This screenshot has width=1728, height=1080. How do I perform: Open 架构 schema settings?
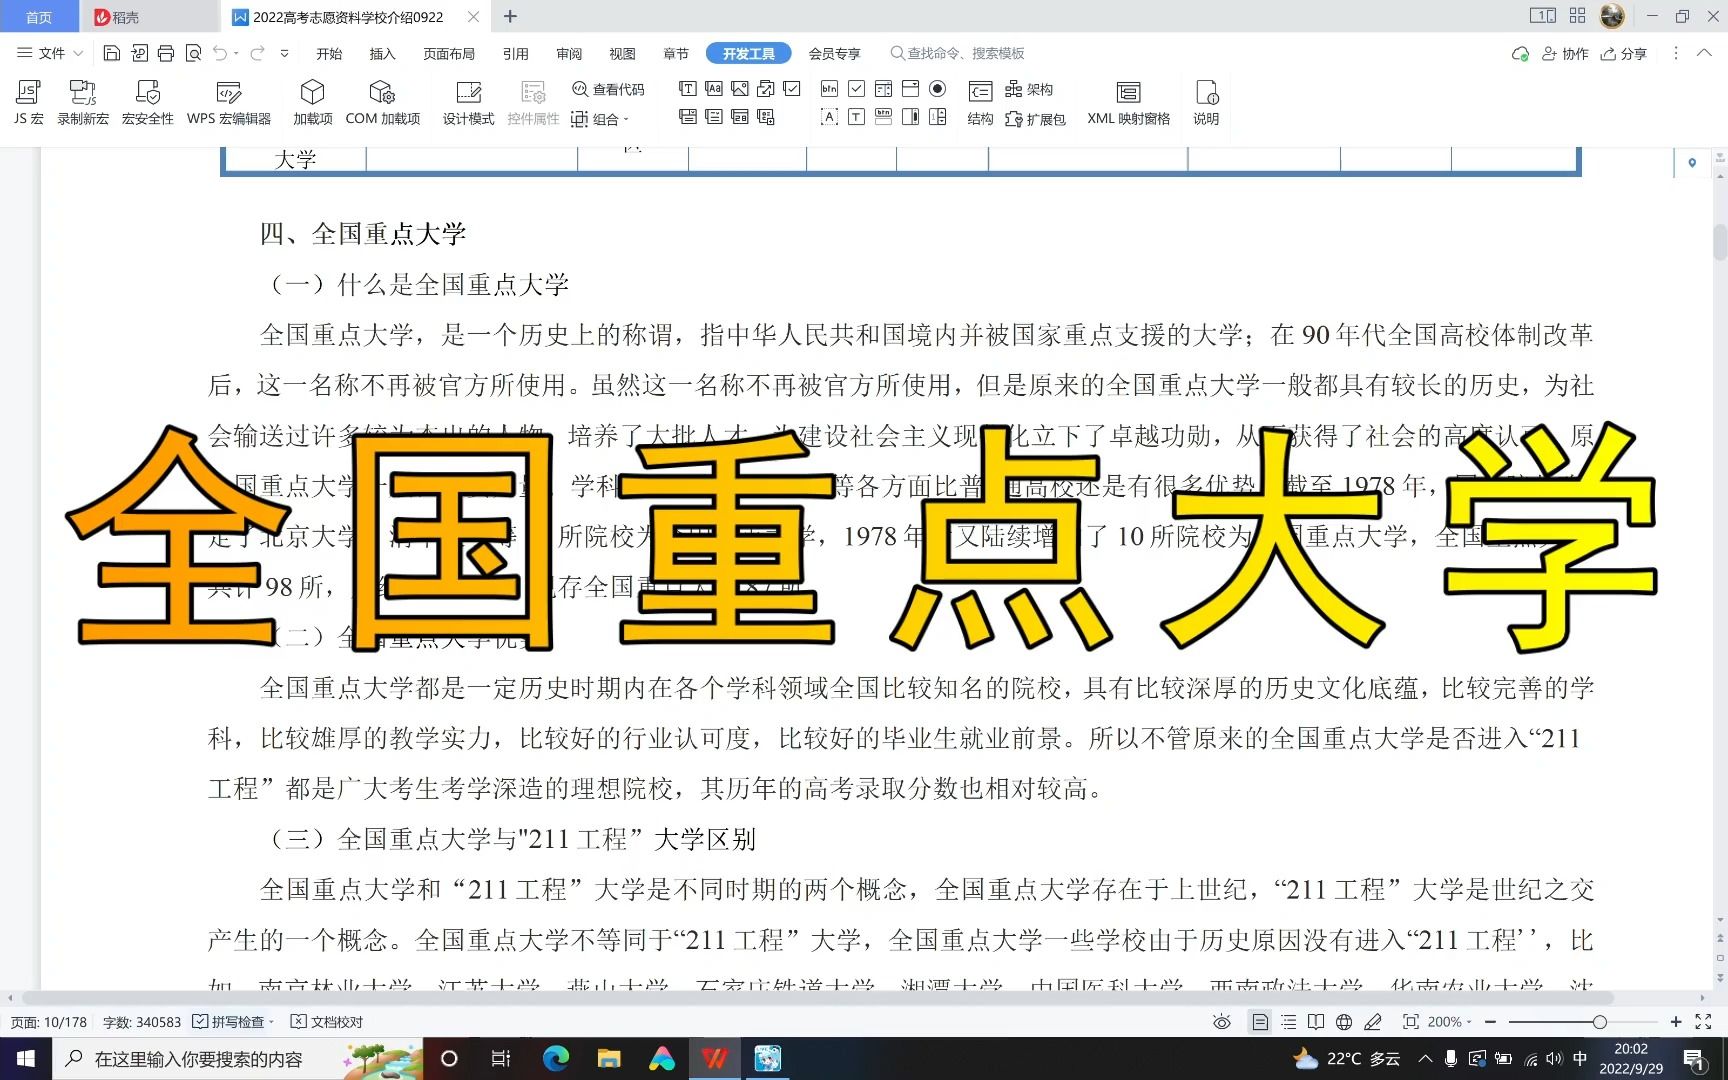click(x=1029, y=89)
